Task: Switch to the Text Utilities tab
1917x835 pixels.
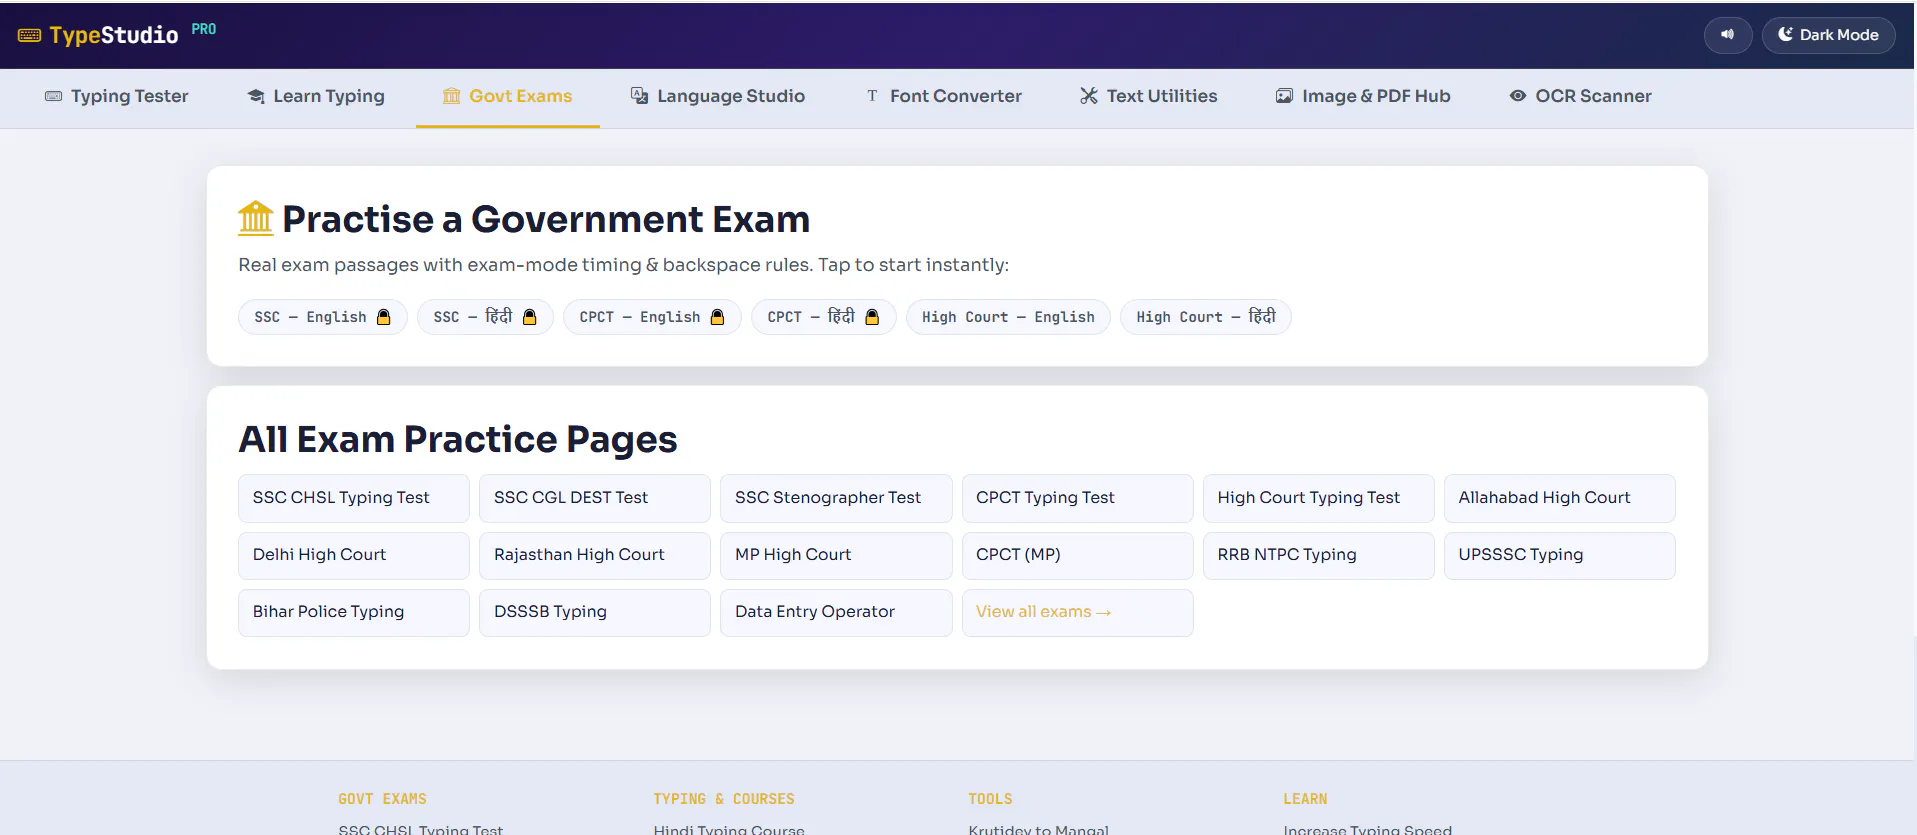Action: coord(1148,96)
